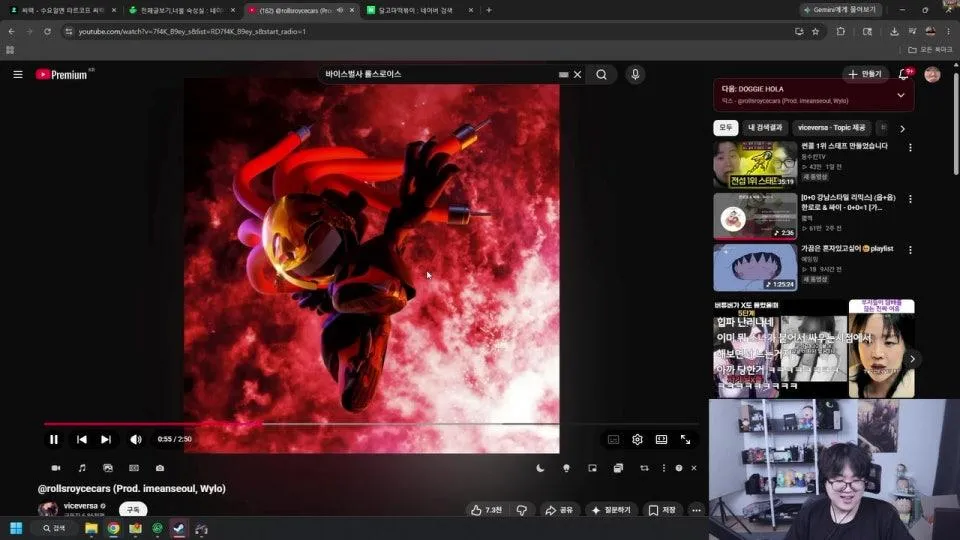Enter fullscreen mode
Image resolution: width=960 pixels, height=540 pixels.
pyautogui.click(x=686, y=440)
